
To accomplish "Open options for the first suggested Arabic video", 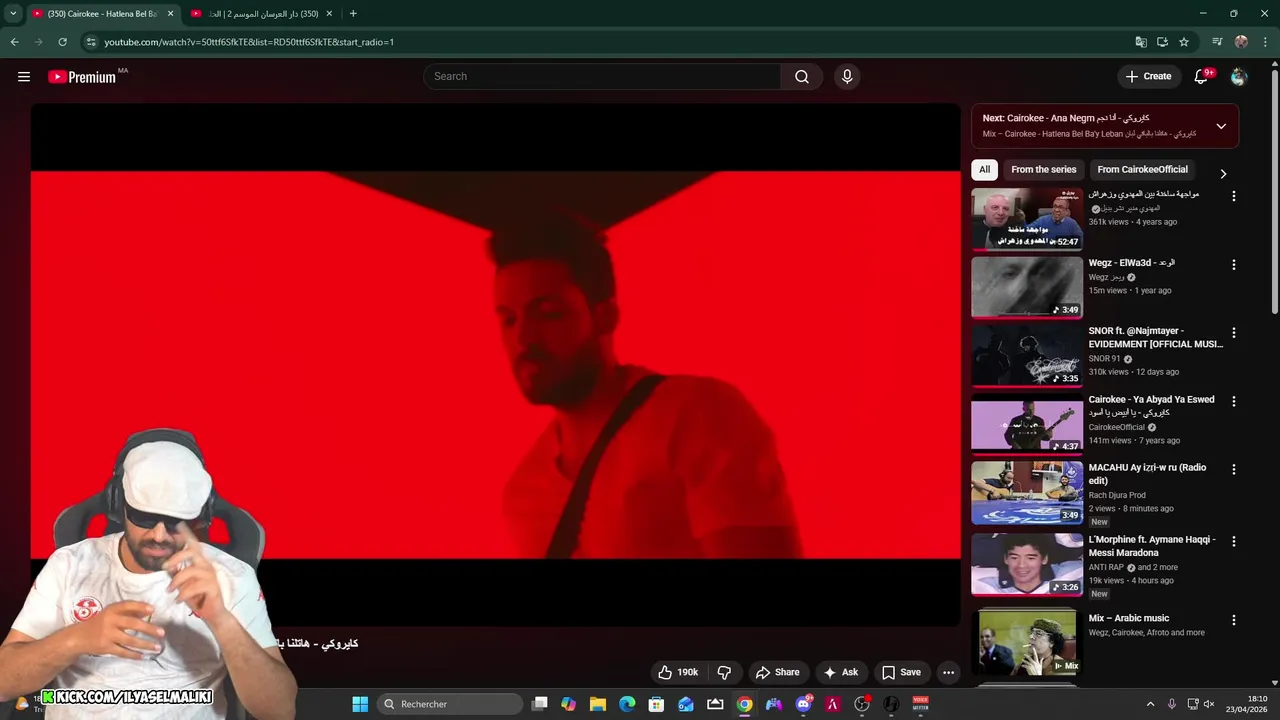I will tap(1234, 196).
